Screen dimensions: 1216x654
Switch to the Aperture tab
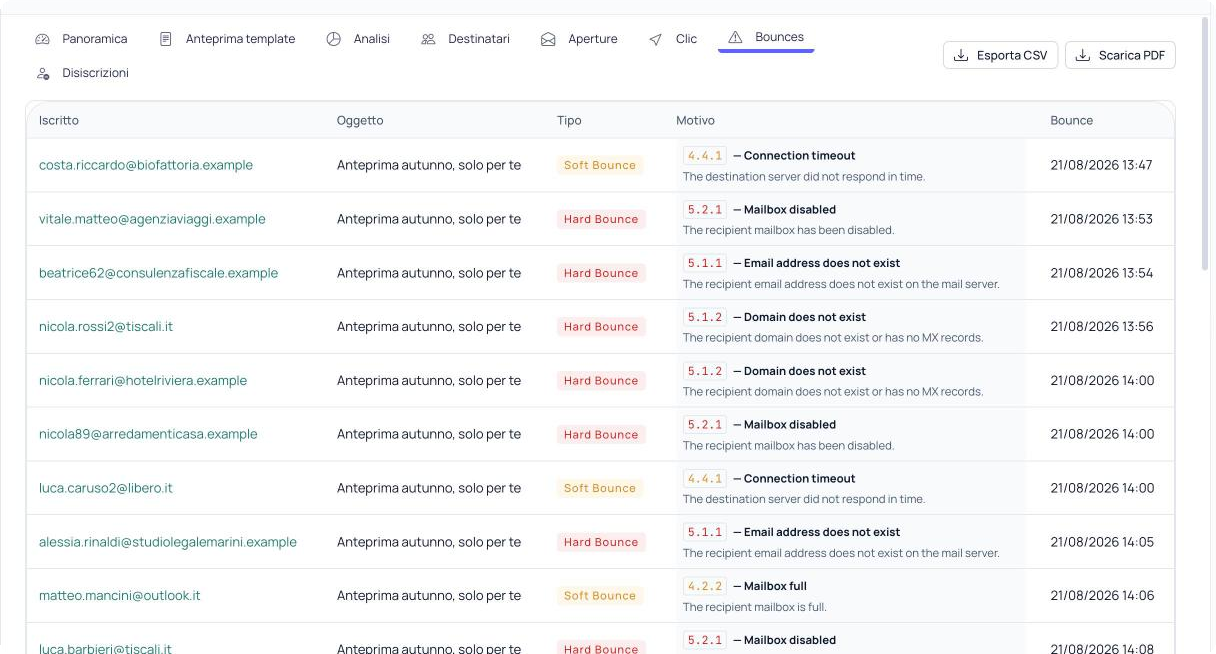(x=580, y=39)
